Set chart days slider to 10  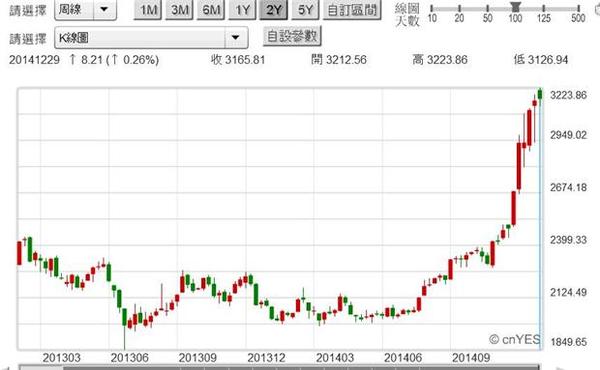pos(432,8)
